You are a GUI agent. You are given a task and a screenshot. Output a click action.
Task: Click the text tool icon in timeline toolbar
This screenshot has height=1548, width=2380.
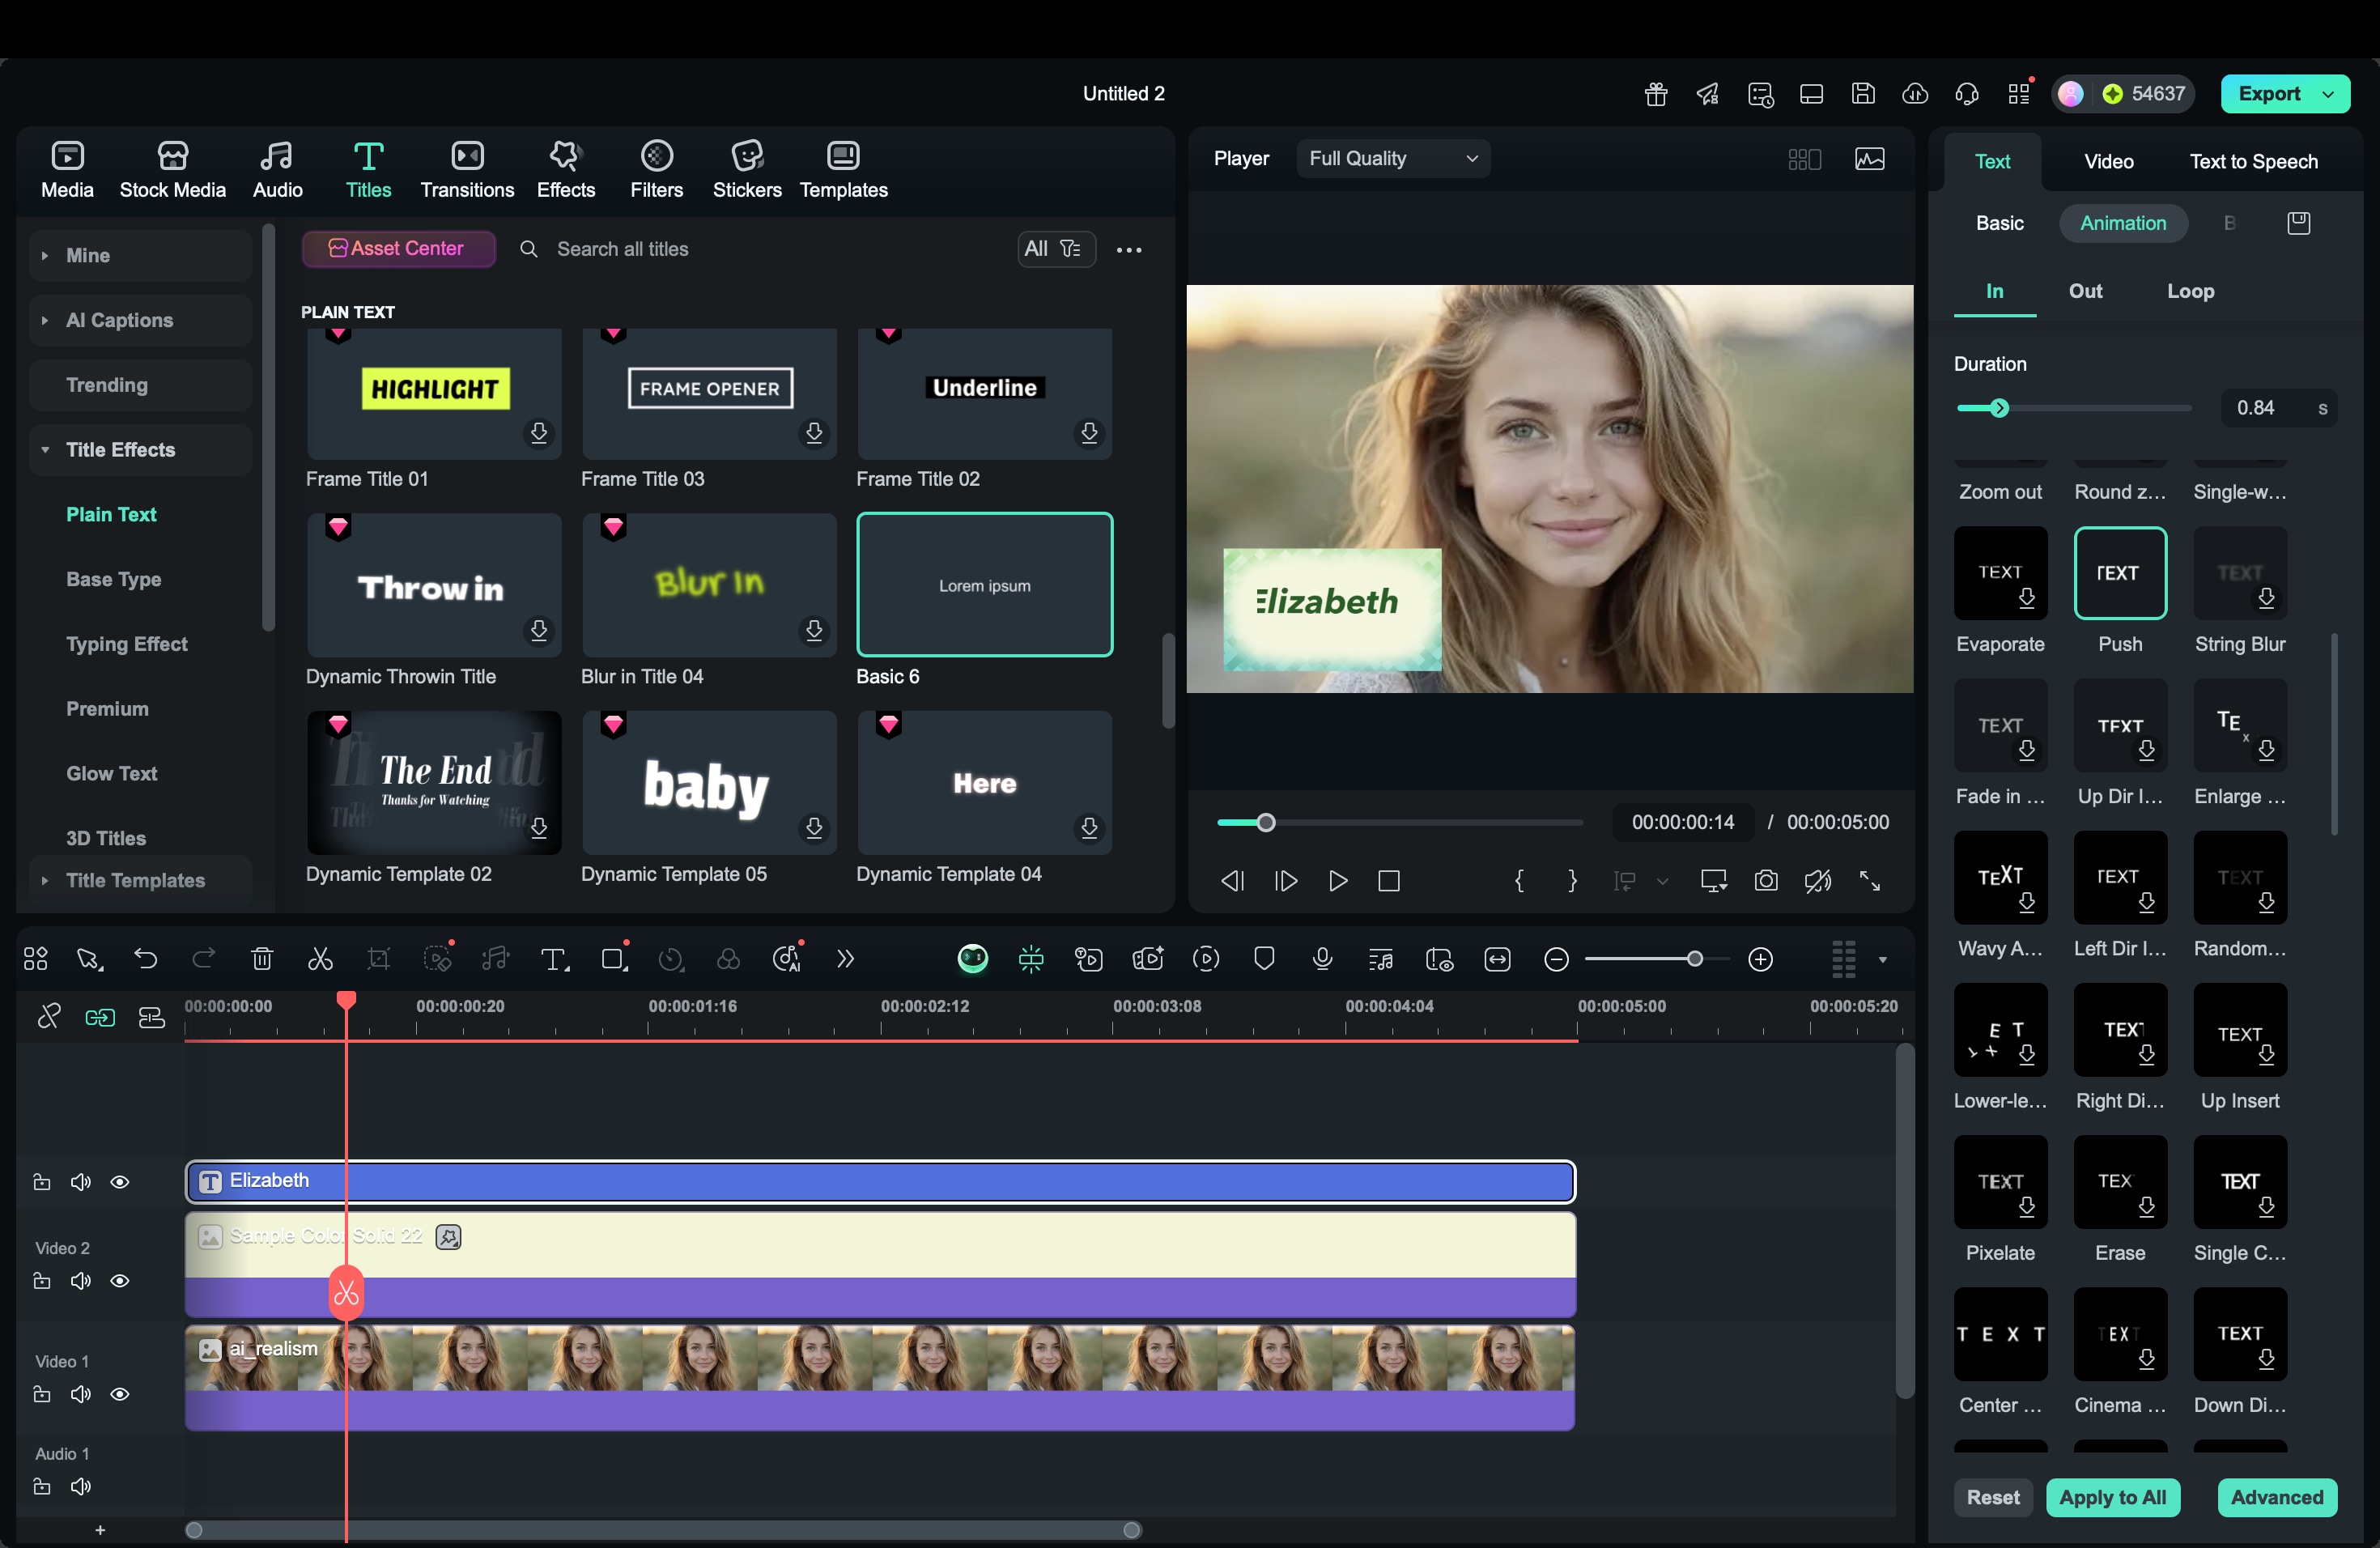coord(554,959)
